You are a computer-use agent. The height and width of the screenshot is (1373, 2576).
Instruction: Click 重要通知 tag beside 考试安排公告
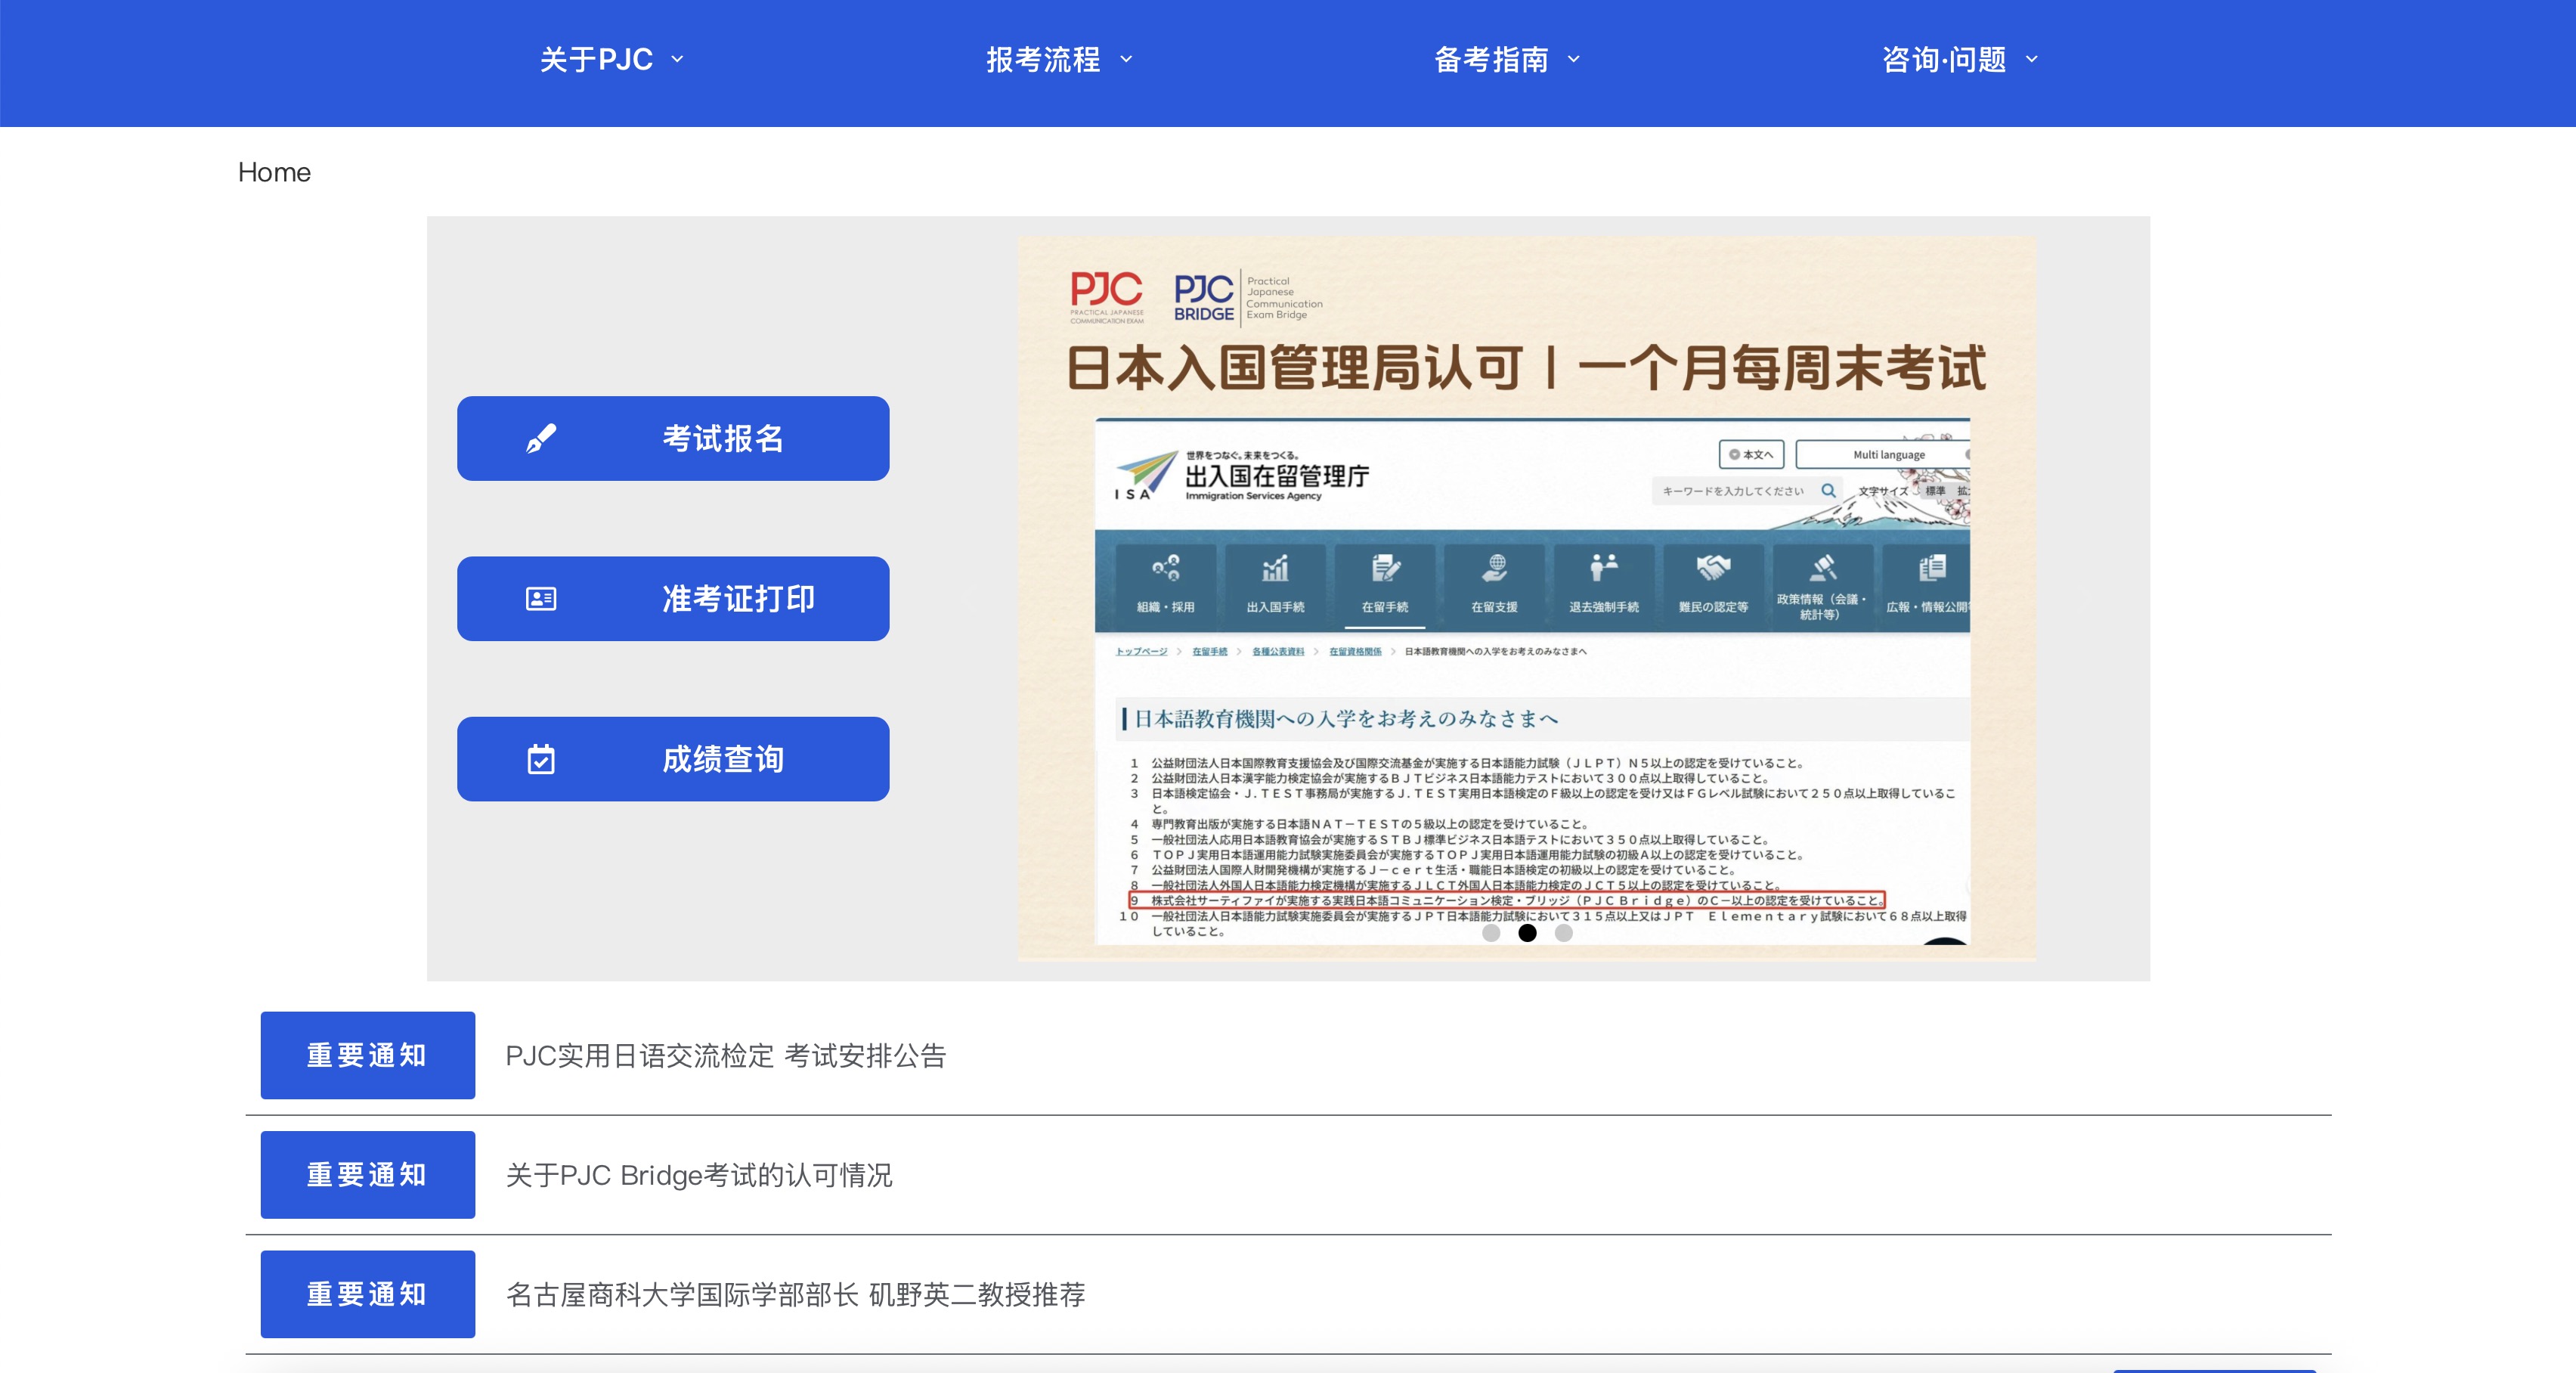(368, 1055)
